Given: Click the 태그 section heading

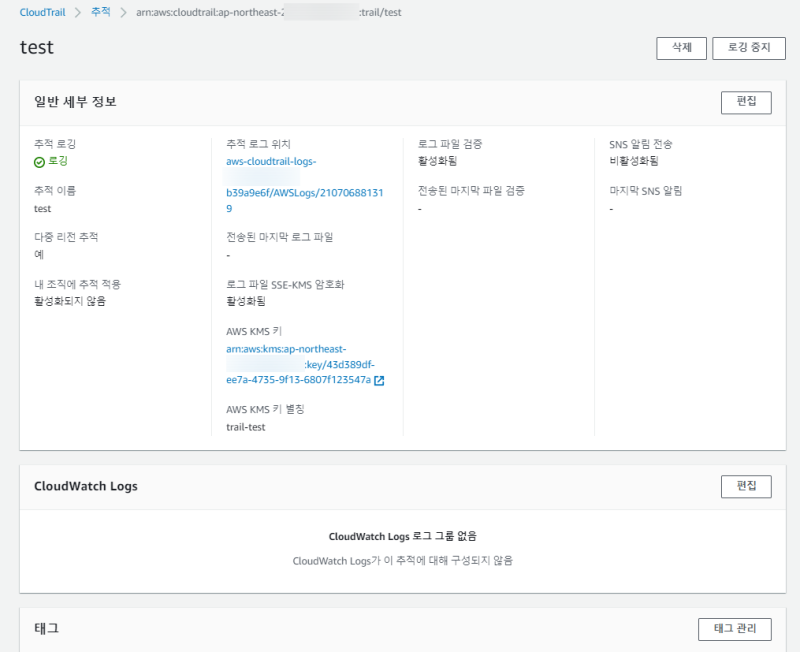Looking at the screenshot, I should (x=46, y=629).
